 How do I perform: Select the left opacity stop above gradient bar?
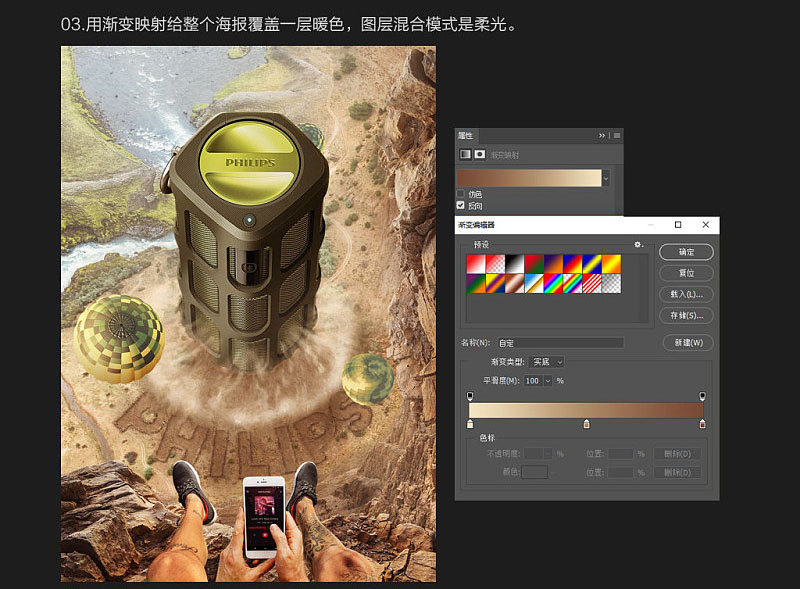point(470,396)
